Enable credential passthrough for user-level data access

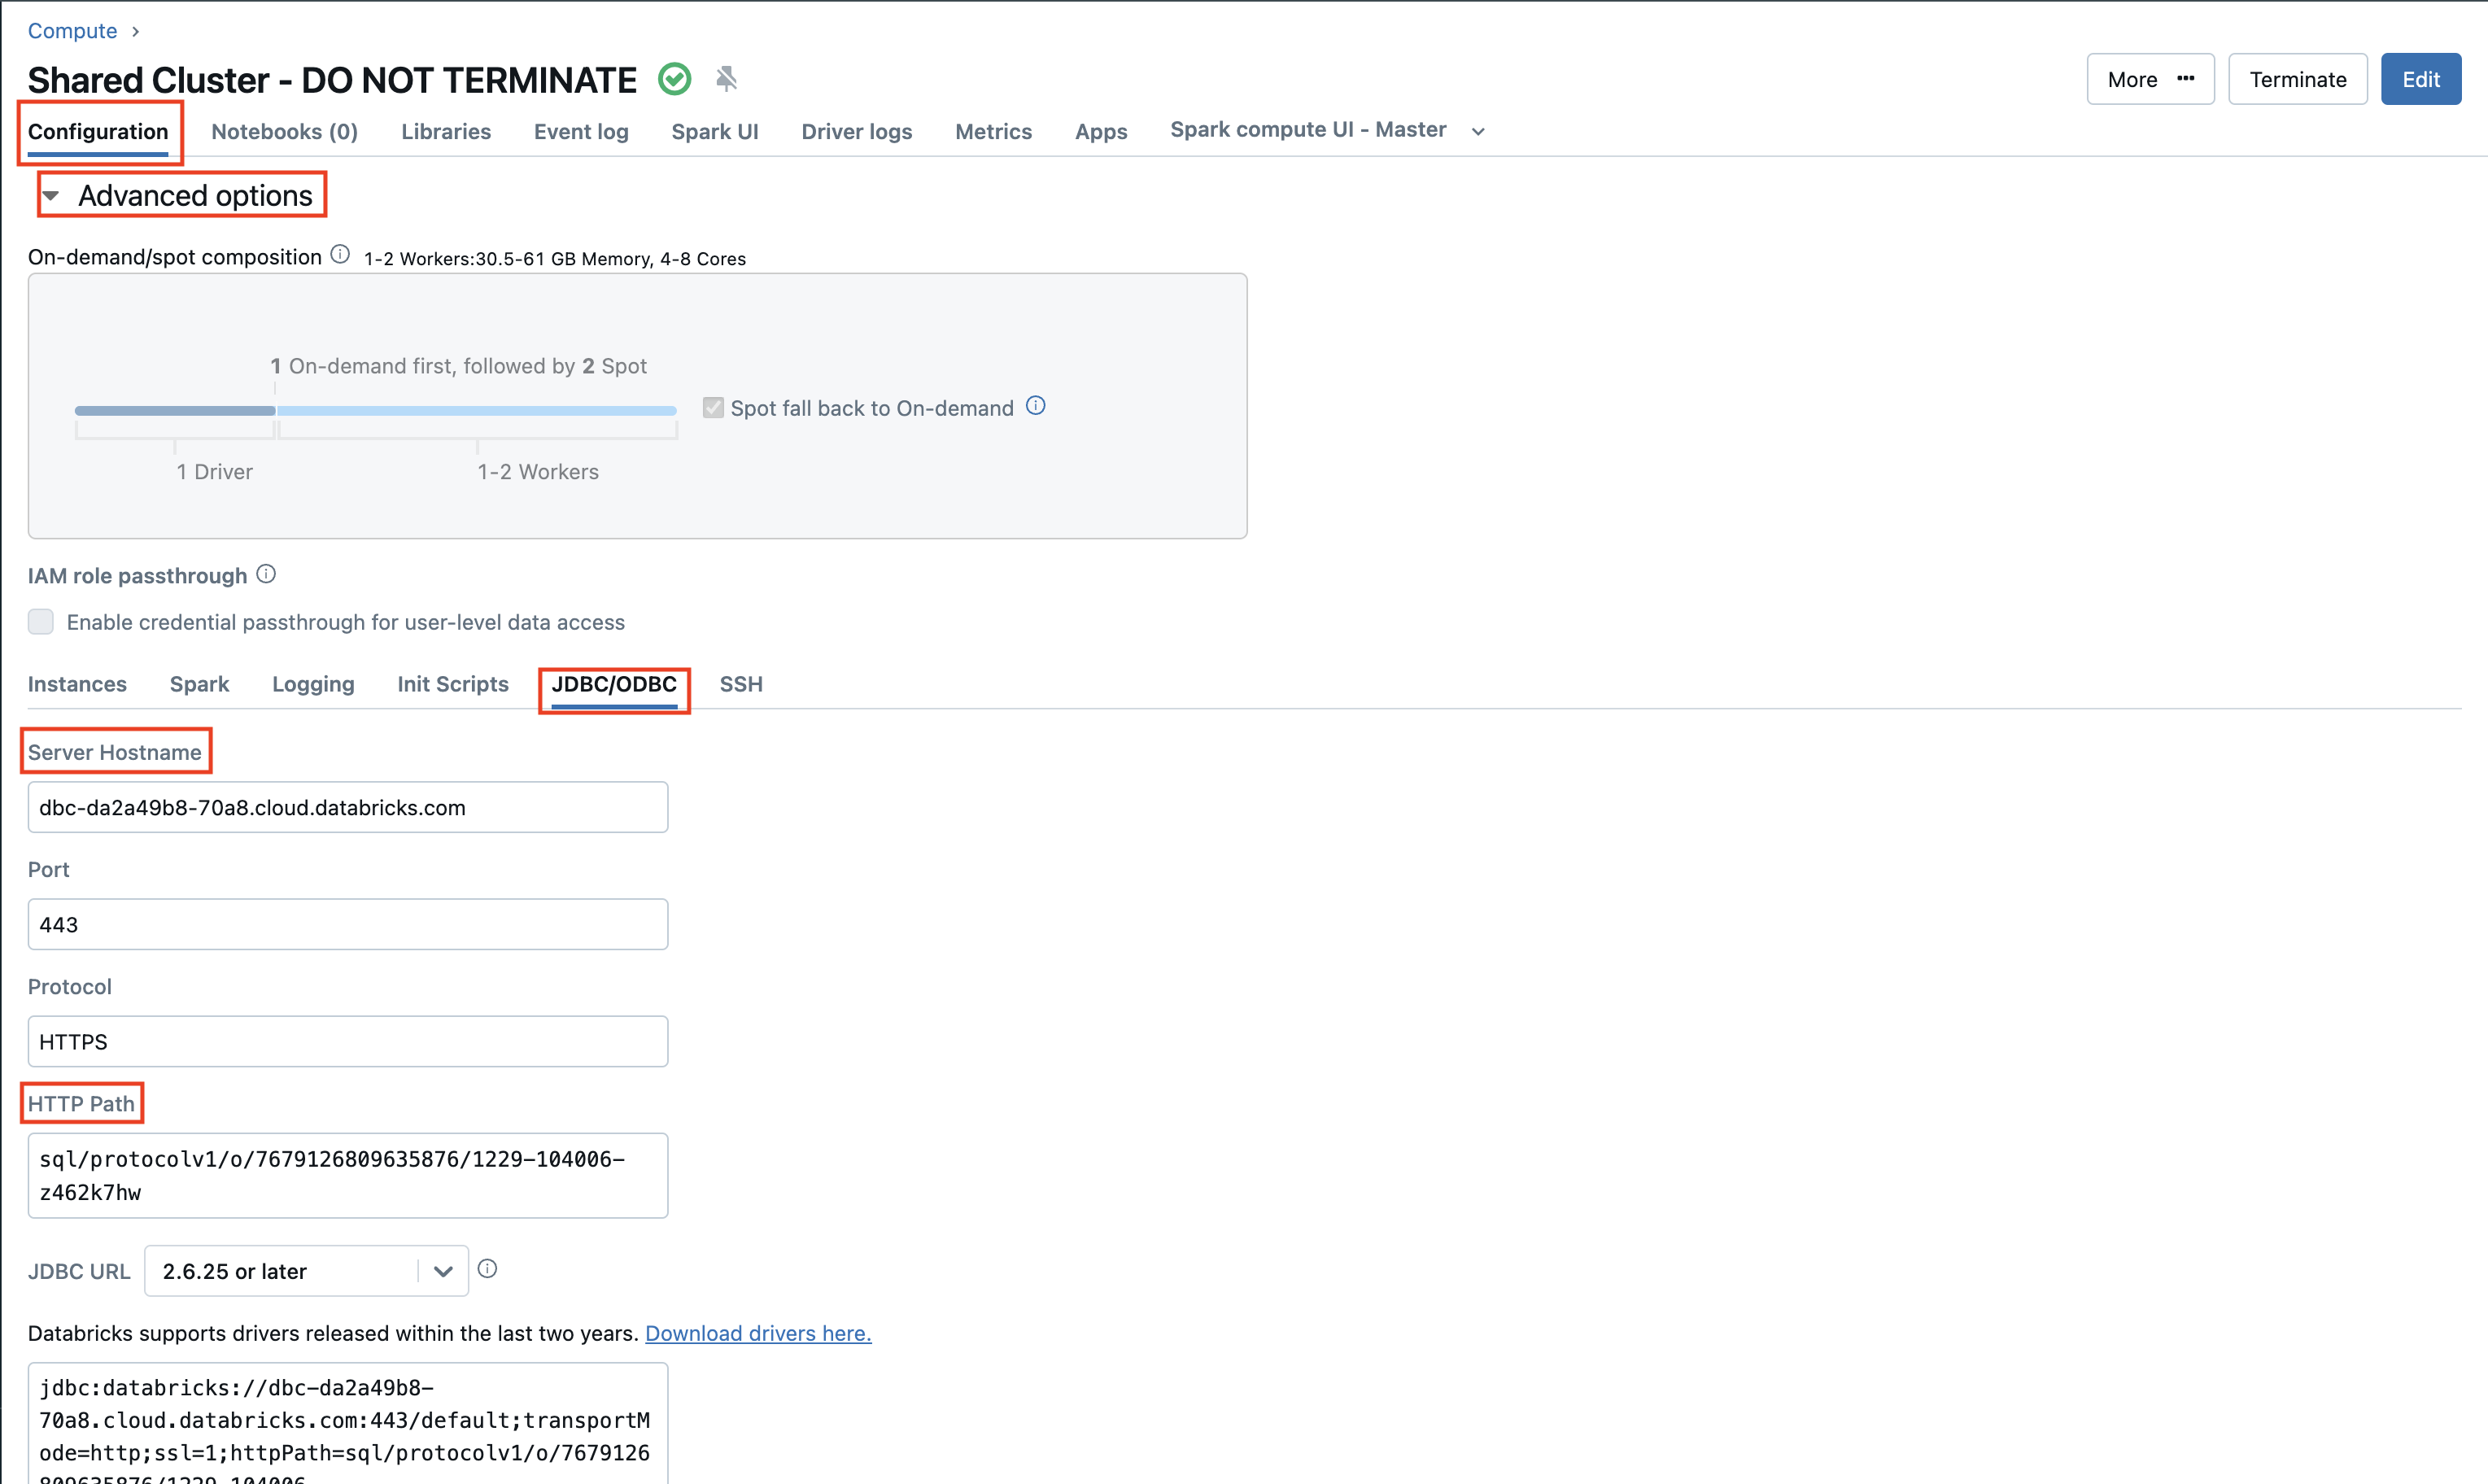(x=40, y=621)
